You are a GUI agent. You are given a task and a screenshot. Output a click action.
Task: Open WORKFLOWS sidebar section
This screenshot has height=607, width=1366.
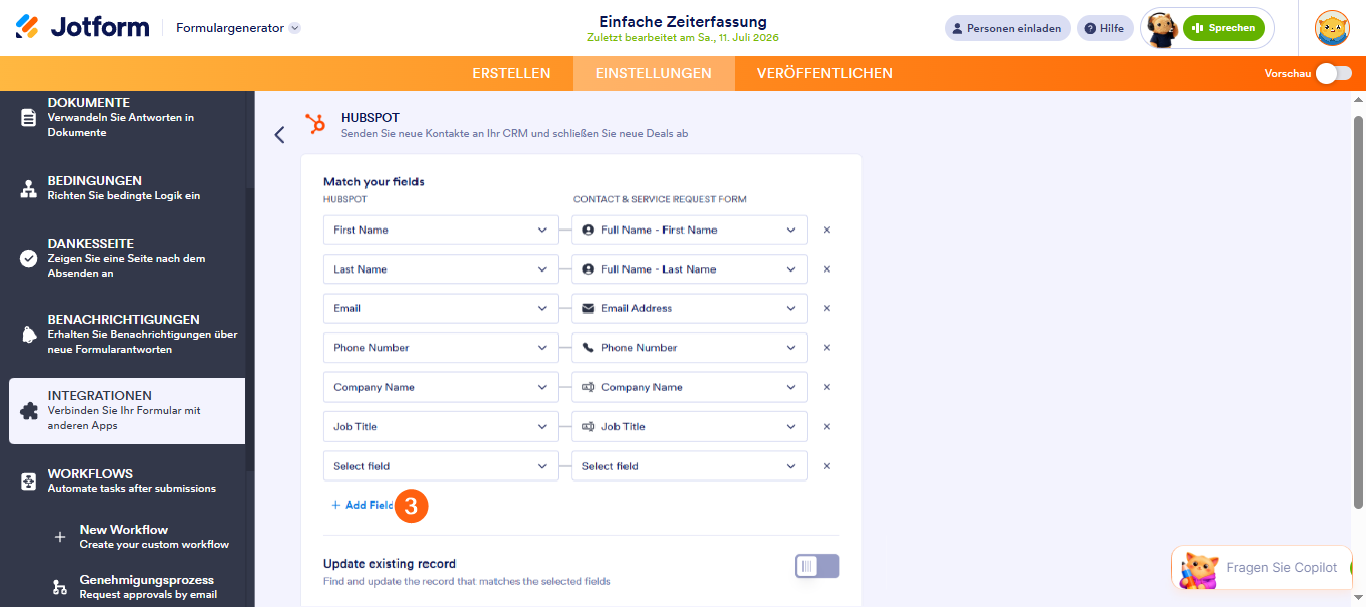(x=127, y=481)
